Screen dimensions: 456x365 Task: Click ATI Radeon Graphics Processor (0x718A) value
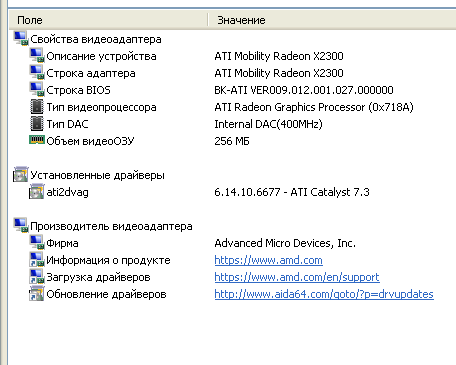click(314, 107)
